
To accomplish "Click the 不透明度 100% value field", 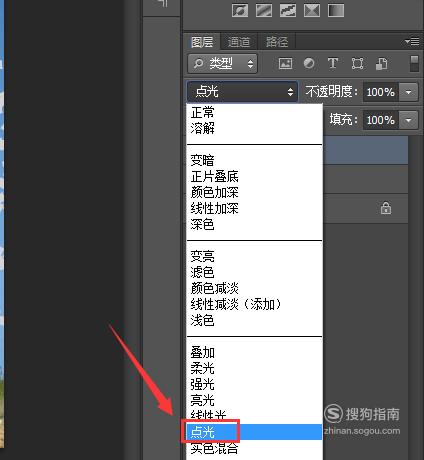I will 381,92.
